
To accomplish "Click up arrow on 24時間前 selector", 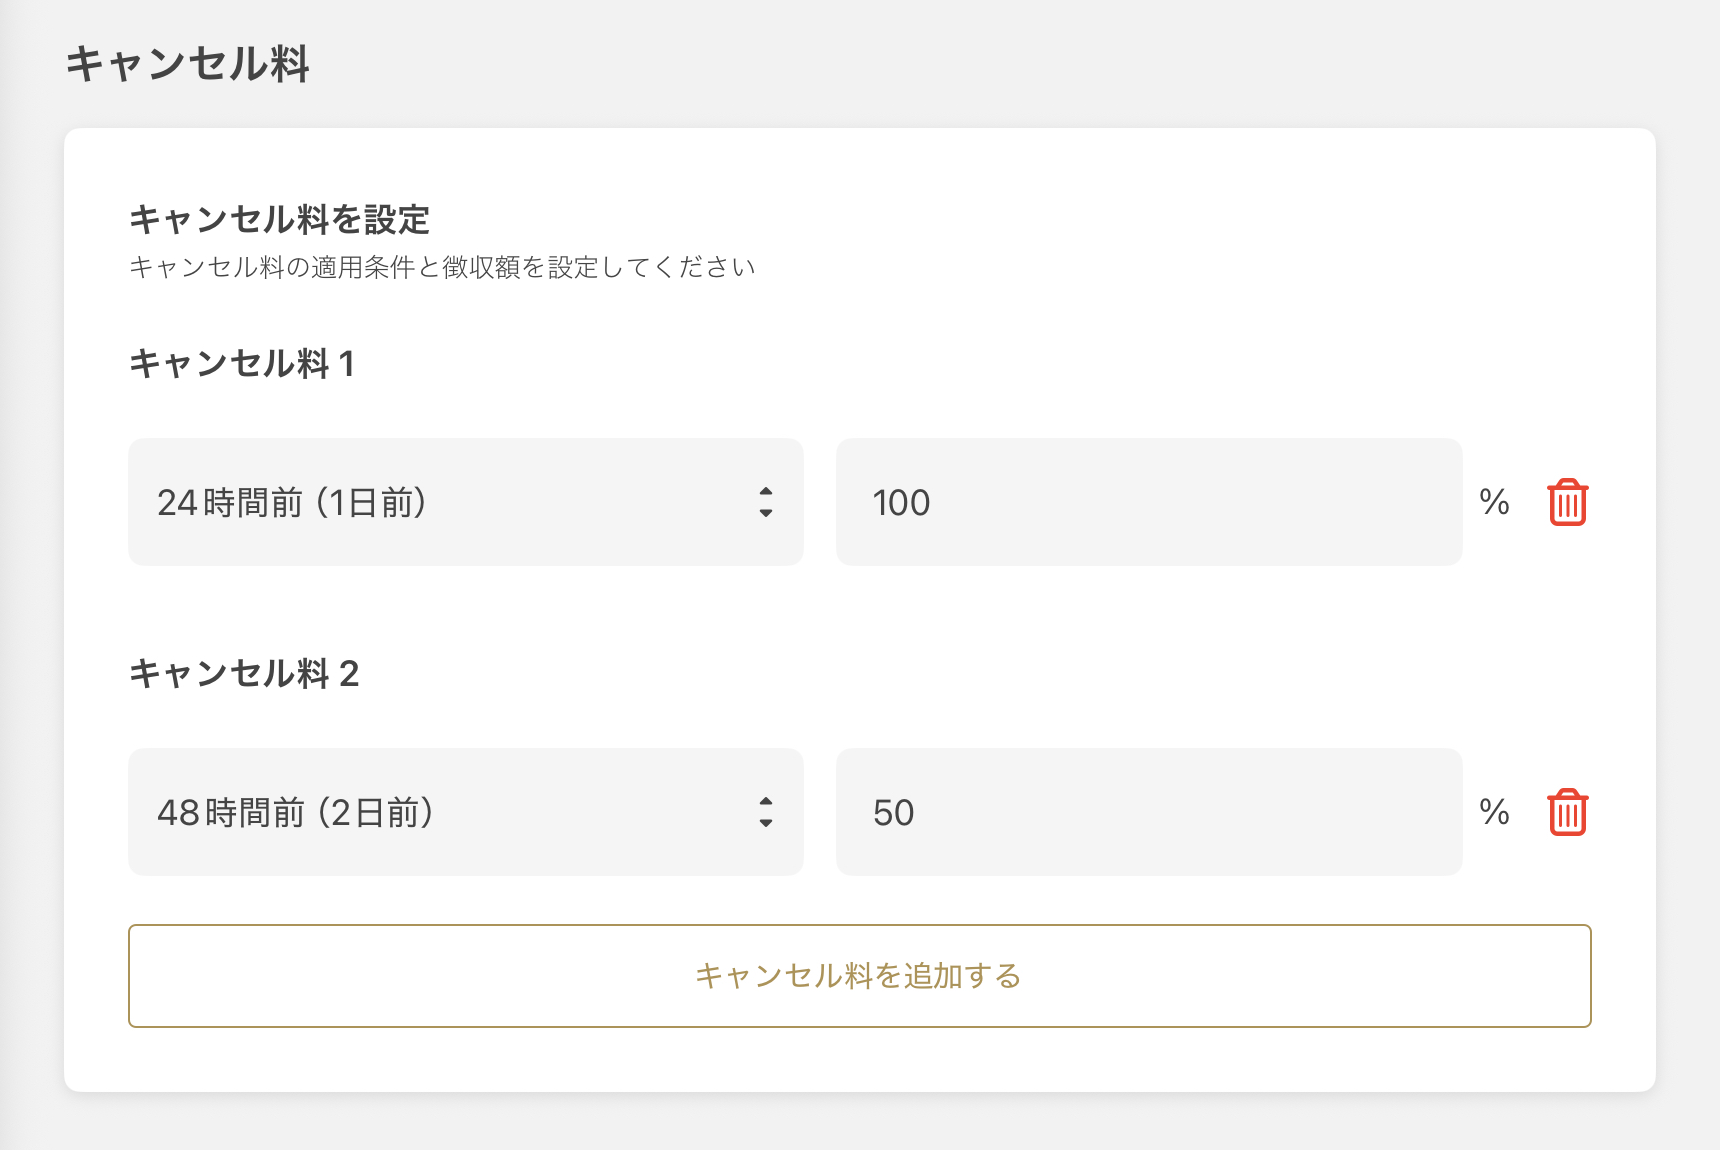I will [x=766, y=491].
